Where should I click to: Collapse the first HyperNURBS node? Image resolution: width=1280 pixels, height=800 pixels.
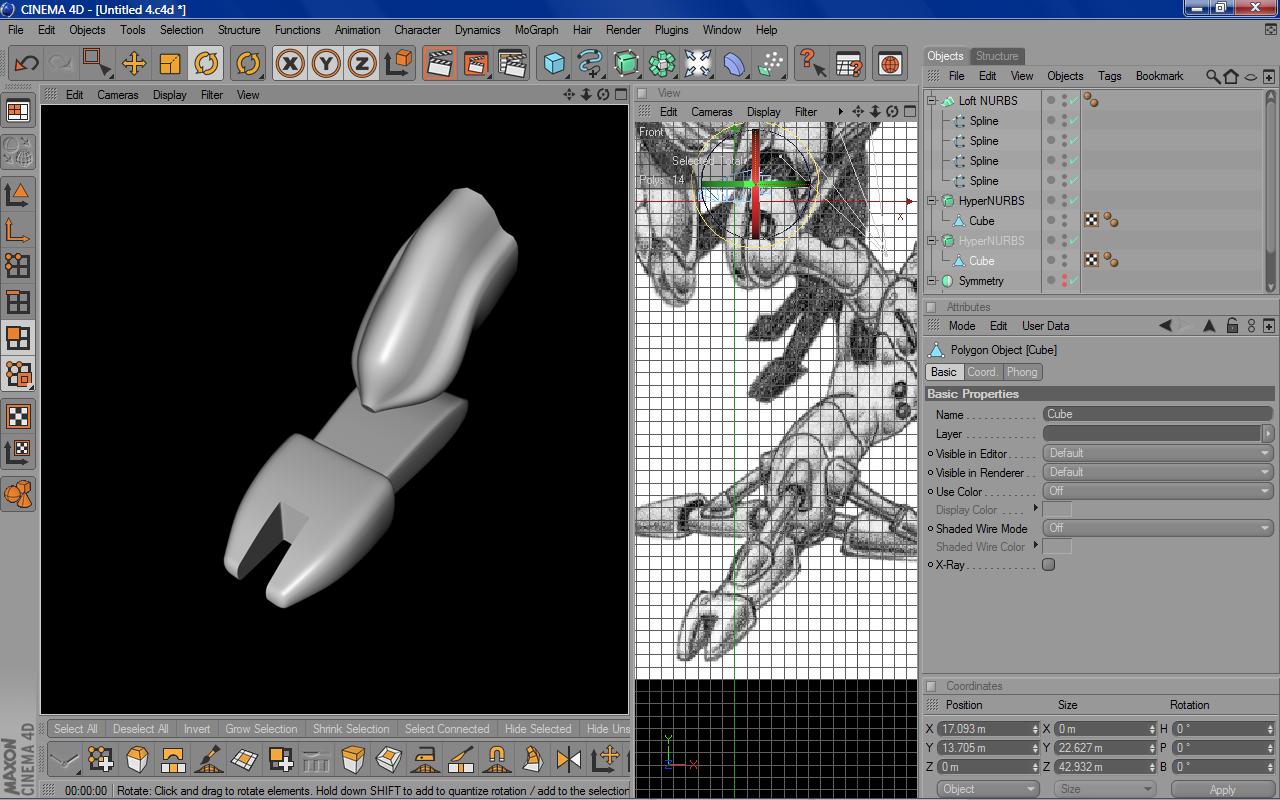pos(932,201)
